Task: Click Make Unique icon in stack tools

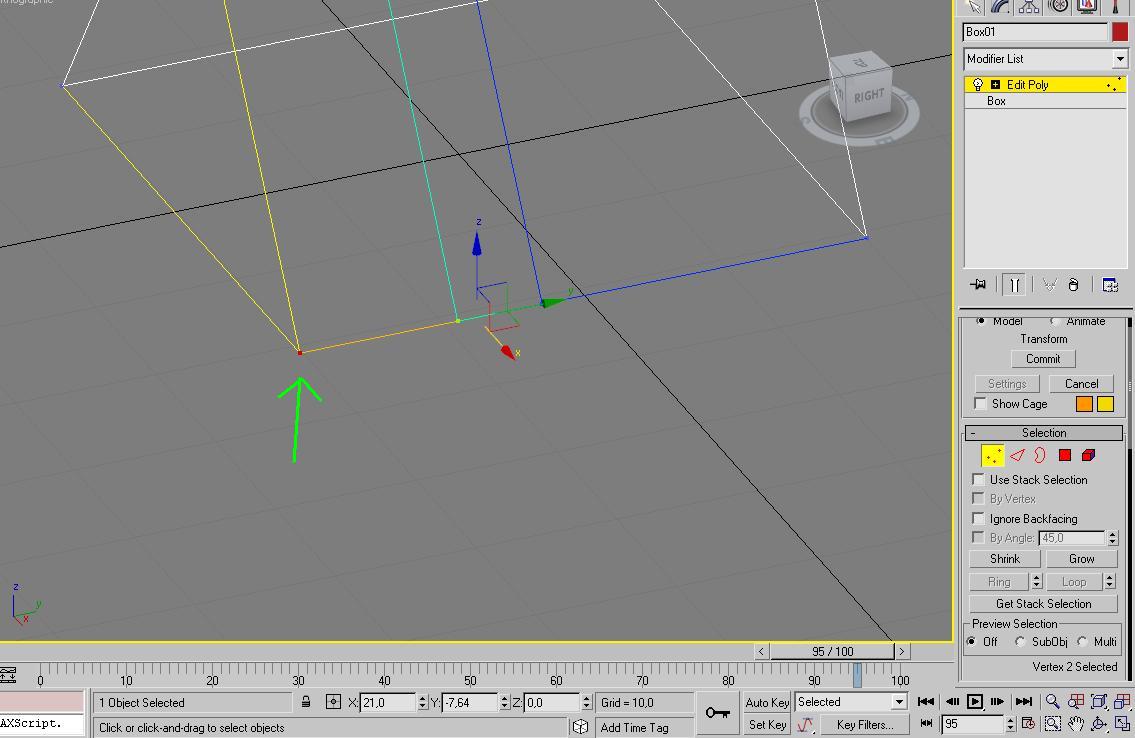Action: [1049, 285]
